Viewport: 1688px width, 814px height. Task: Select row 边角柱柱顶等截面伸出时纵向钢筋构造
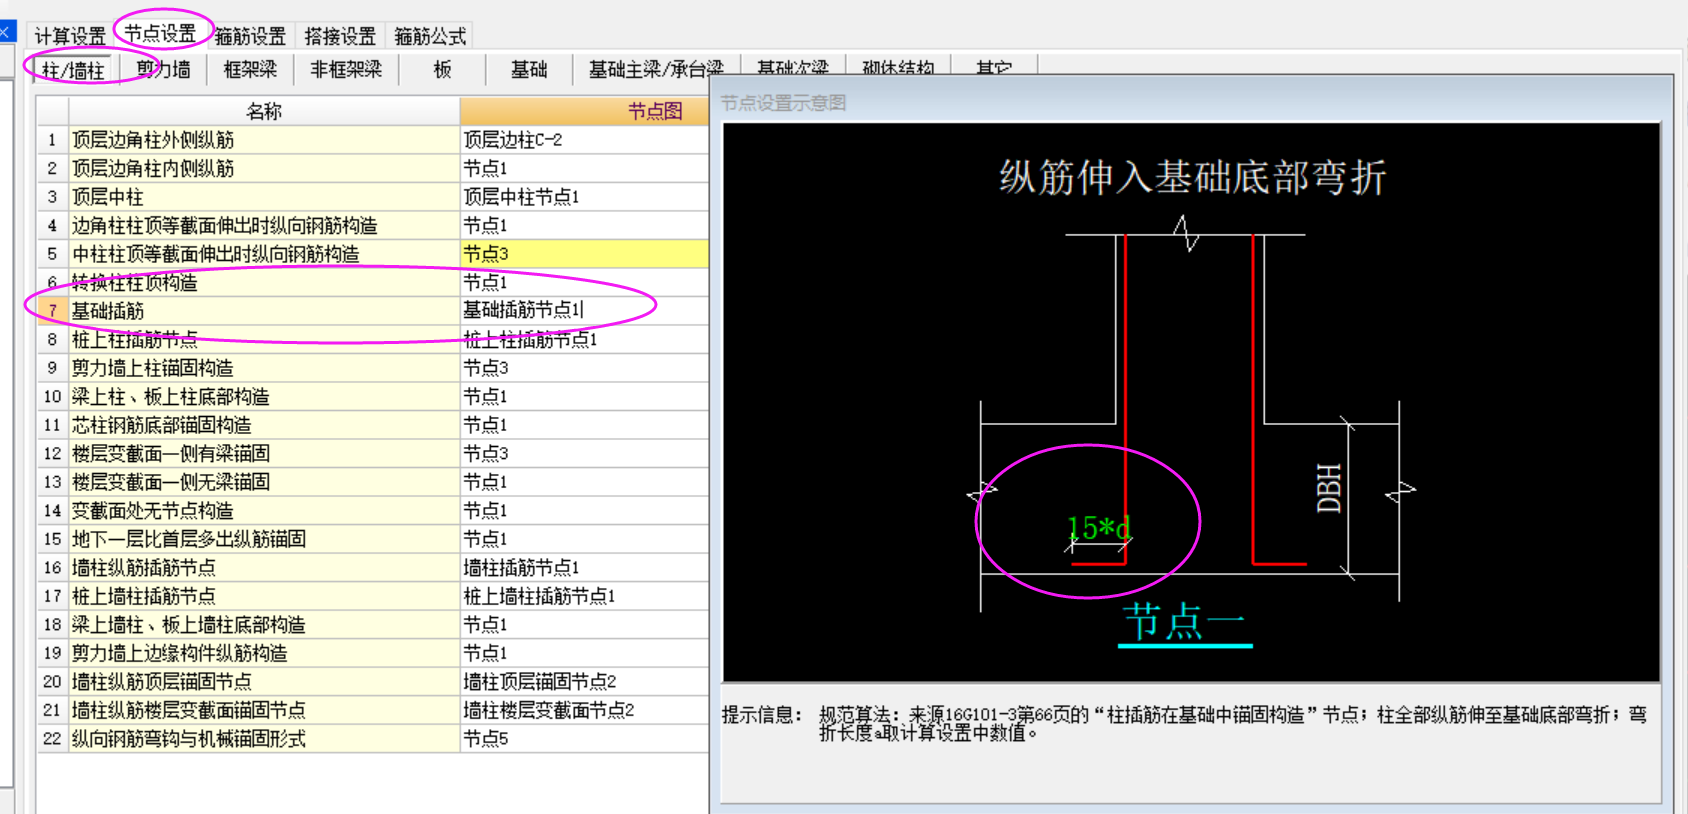point(264,225)
